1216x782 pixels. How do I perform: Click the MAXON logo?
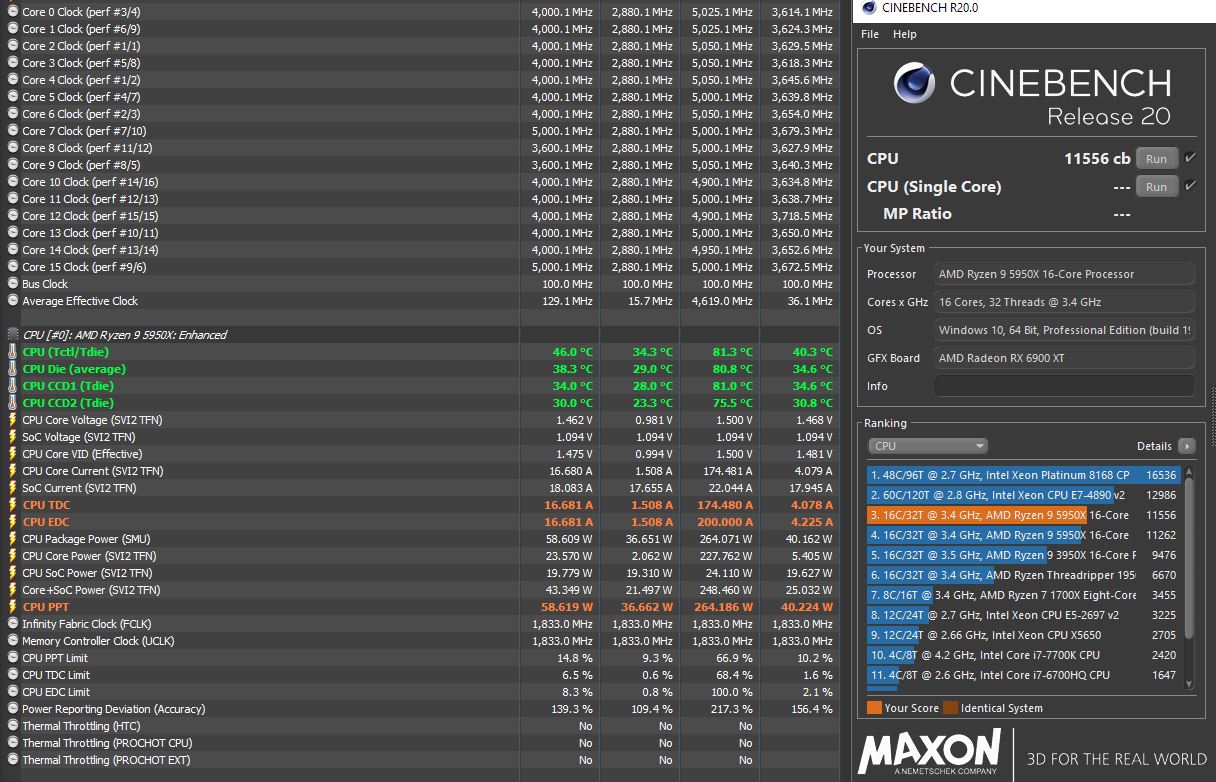pyautogui.click(x=929, y=753)
